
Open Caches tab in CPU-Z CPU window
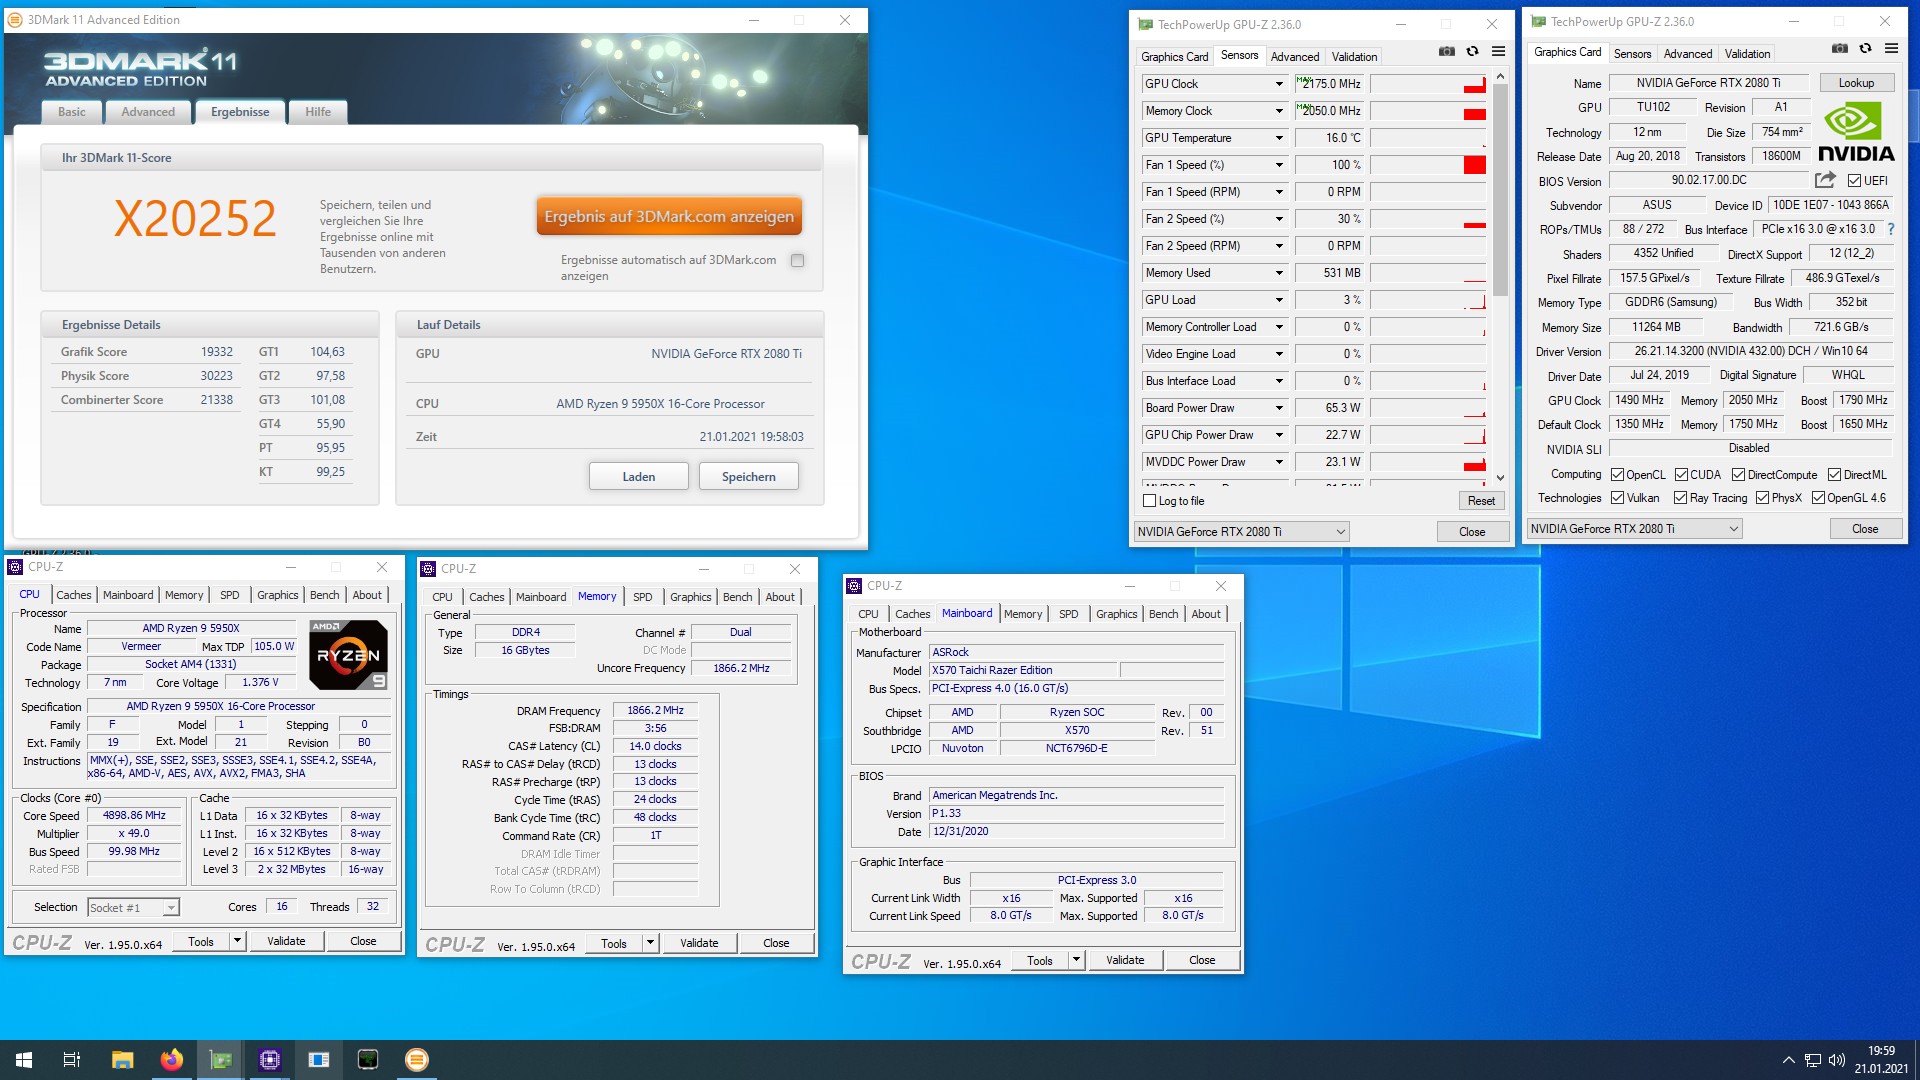(x=73, y=595)
